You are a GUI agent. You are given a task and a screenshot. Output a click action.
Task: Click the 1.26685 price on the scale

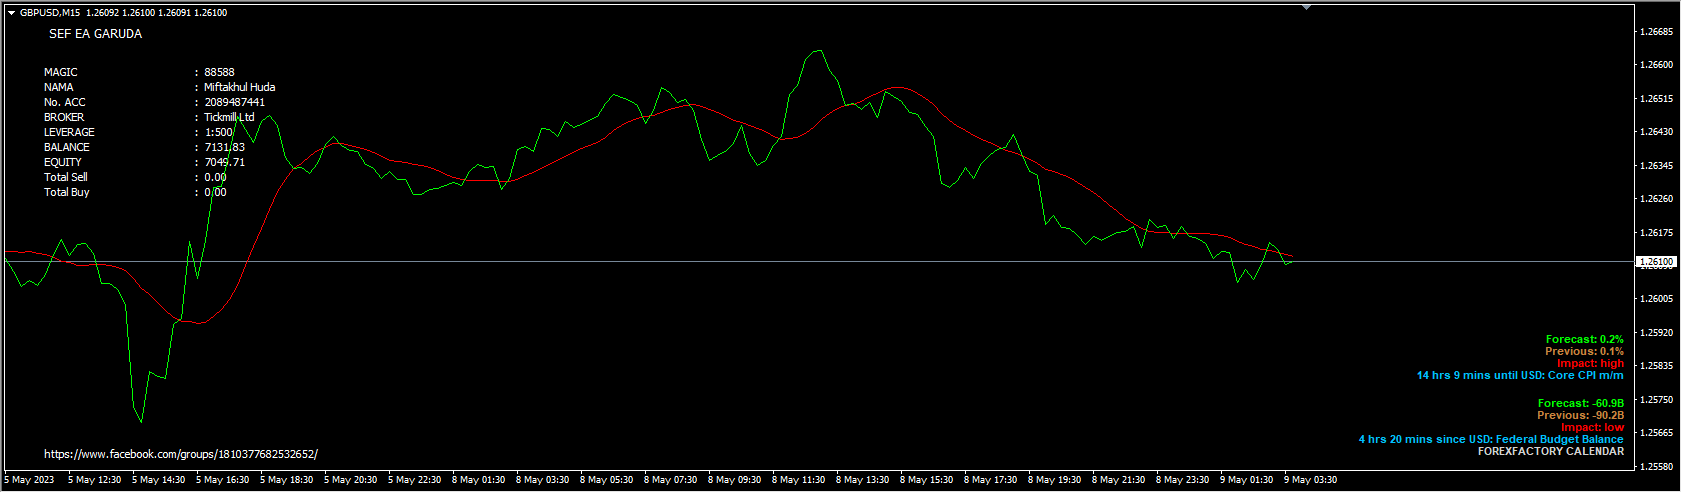[1657, 32]
